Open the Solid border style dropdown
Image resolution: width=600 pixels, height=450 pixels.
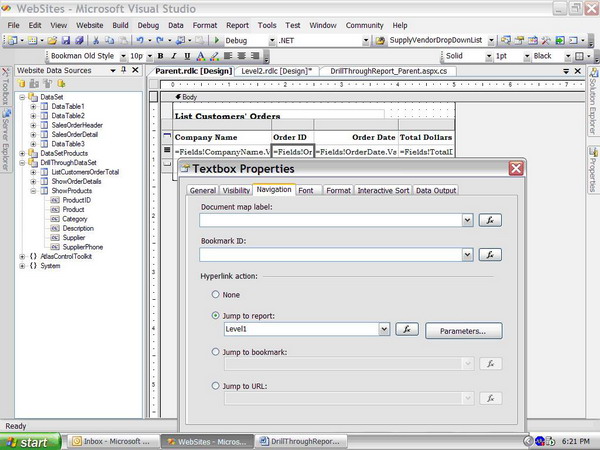click(x=489, y=56)
